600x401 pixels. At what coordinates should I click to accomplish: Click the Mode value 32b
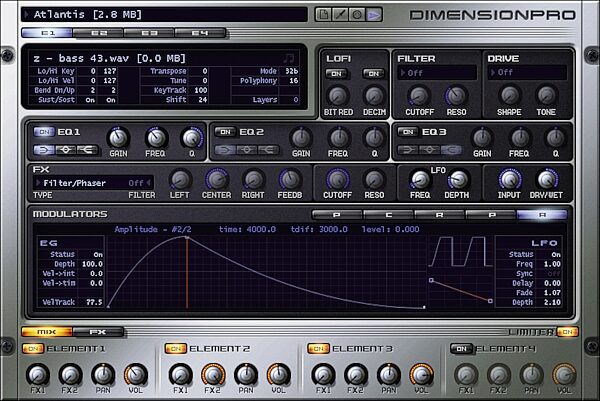click(x=291, y=71)
